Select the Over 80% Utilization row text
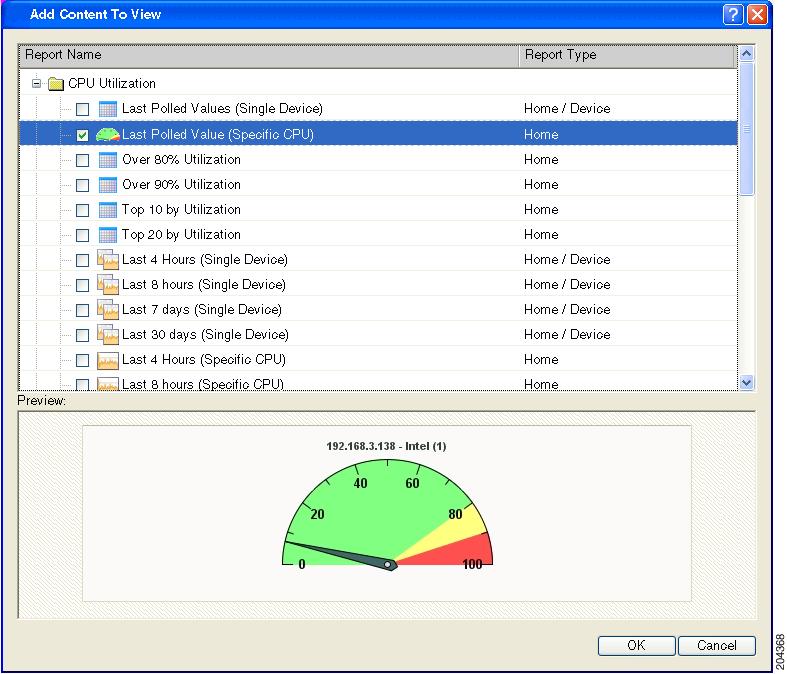This screenshot has width=787, height=674. (181, 160)
